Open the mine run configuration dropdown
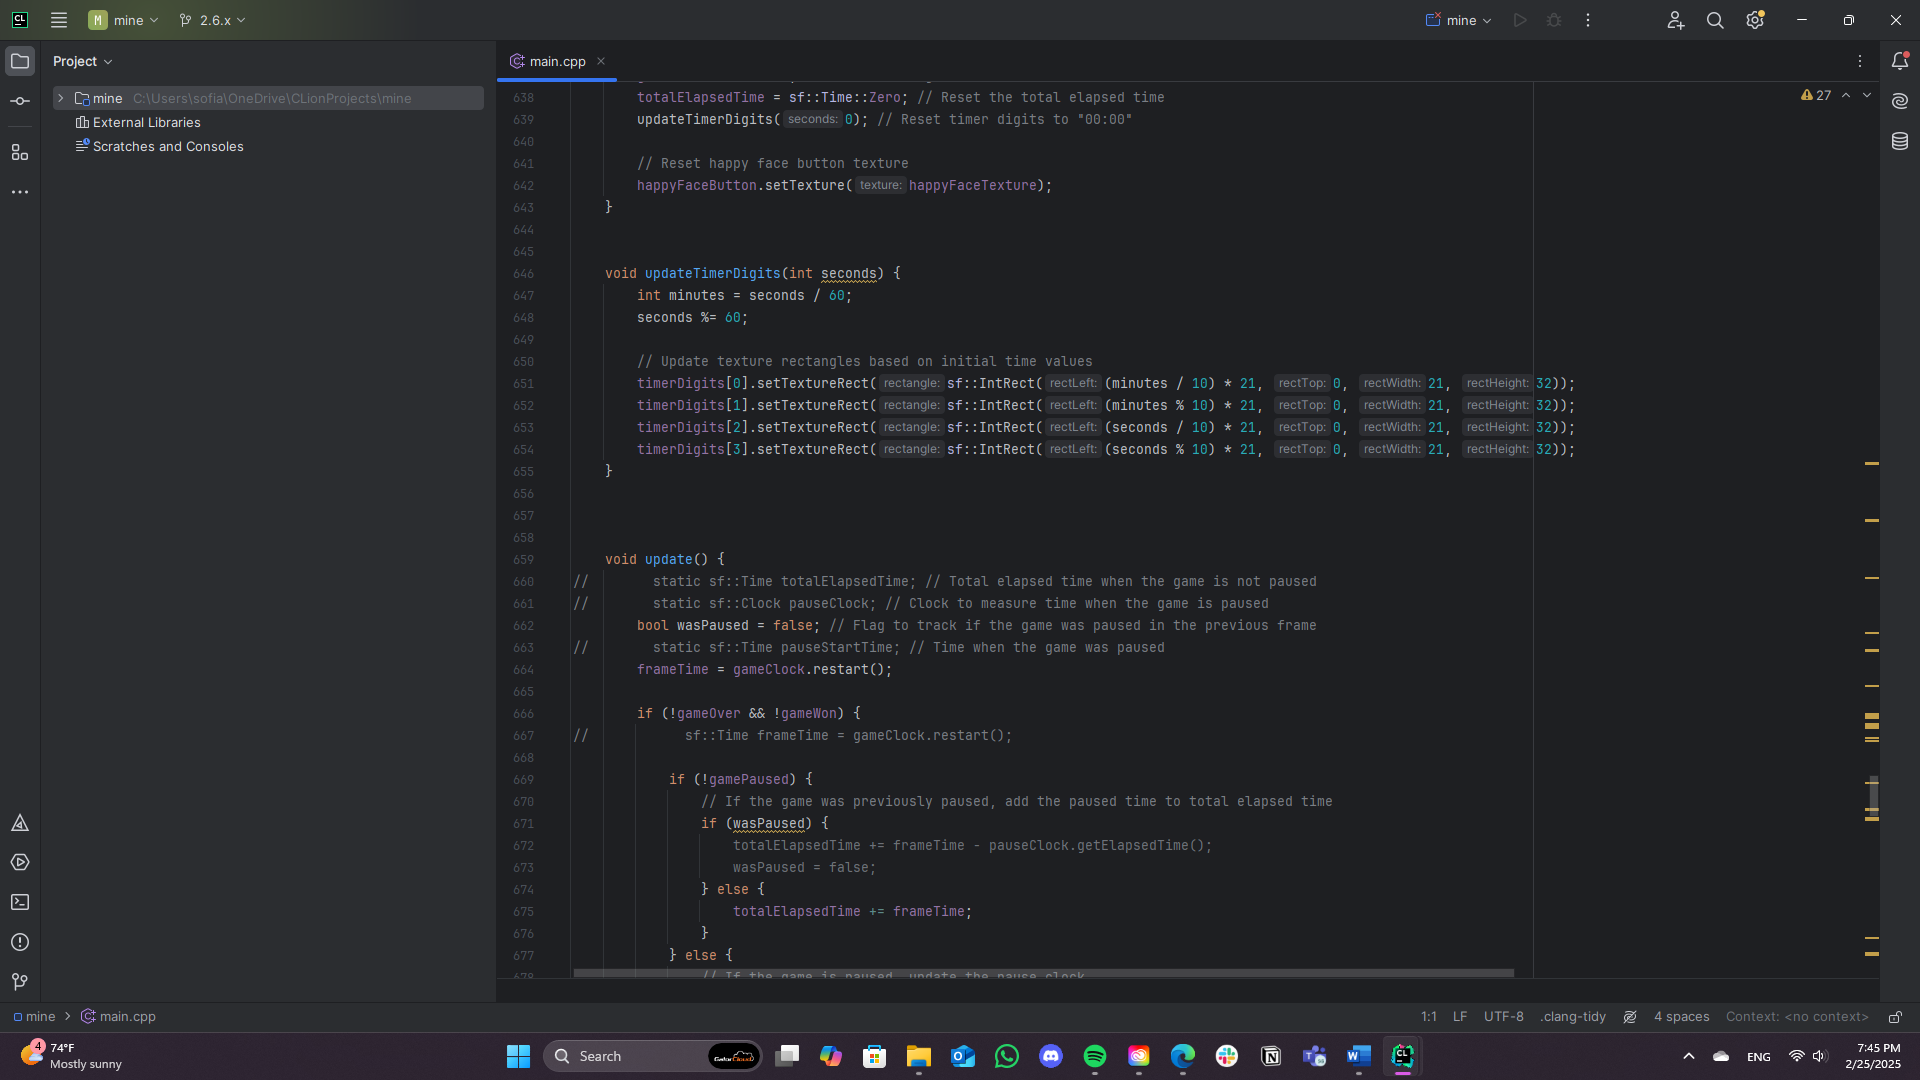The width and height of the screenshot is (1920, 1080). coord(1459,20)
